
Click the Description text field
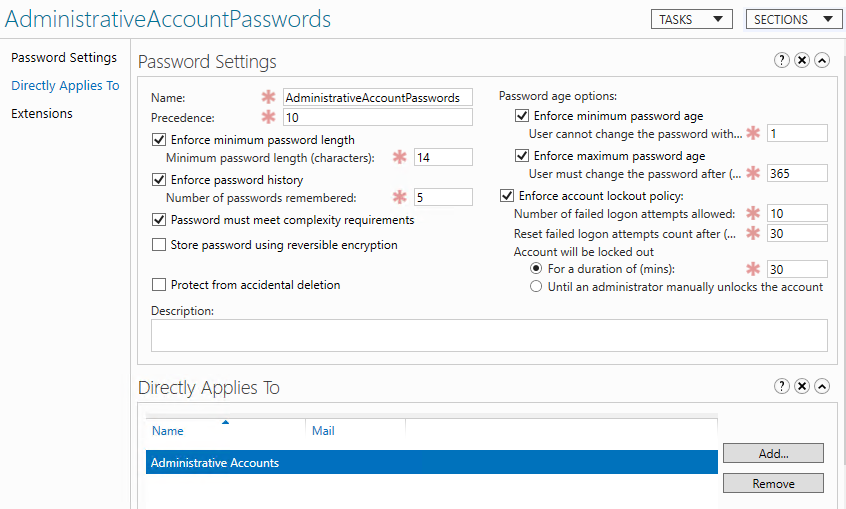(x=489, y=335)
